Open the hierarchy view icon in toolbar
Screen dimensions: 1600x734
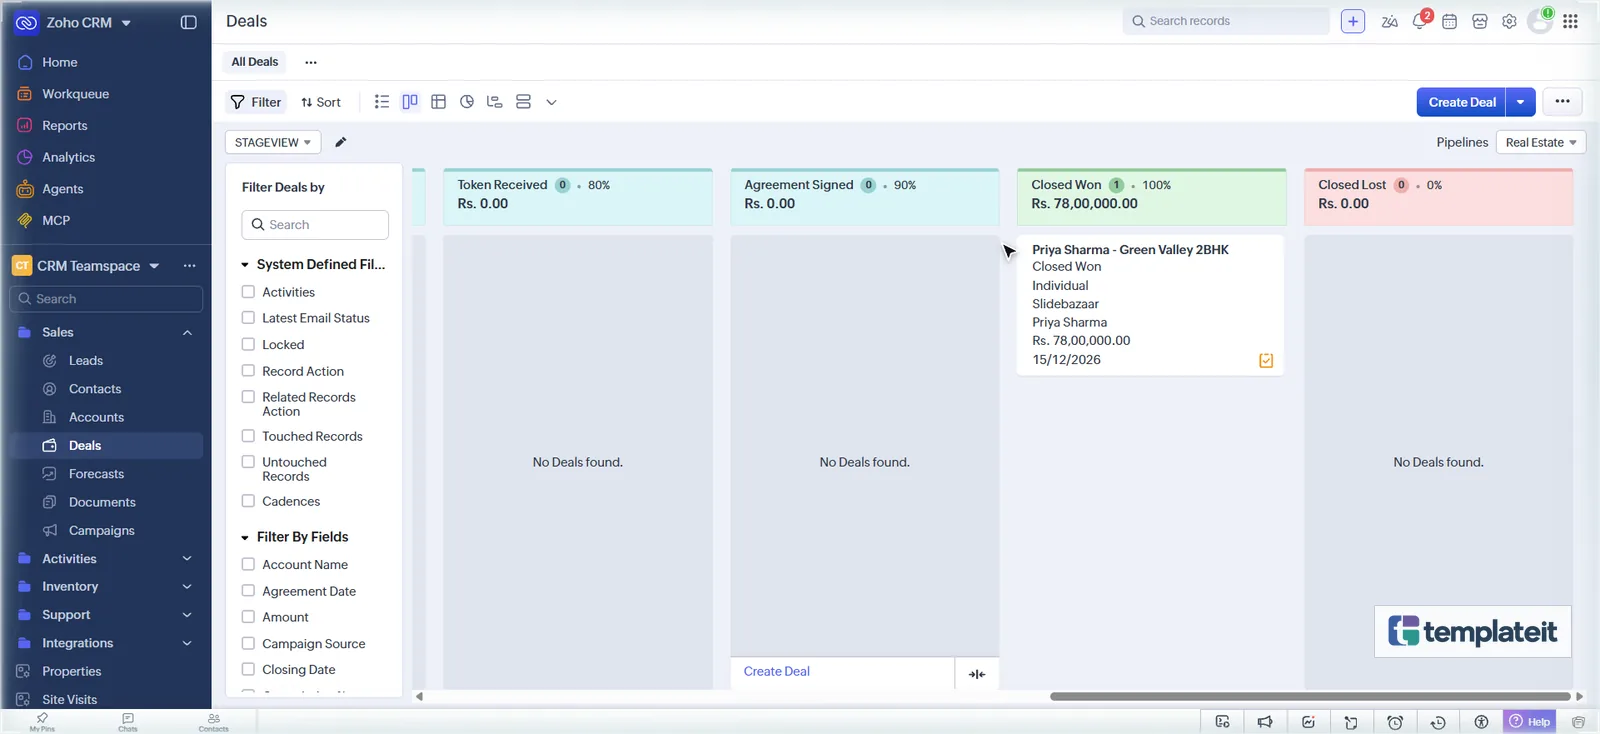[494, 102]
